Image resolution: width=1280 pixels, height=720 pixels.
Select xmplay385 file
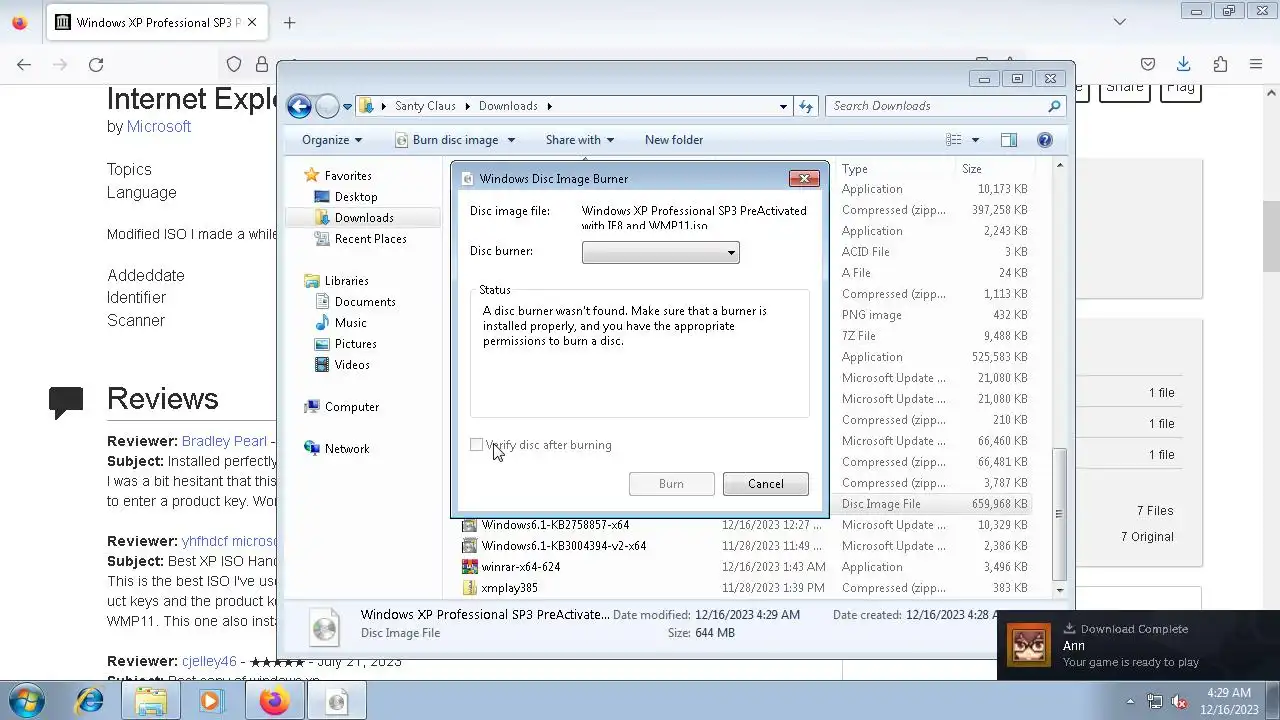point(509,588)
